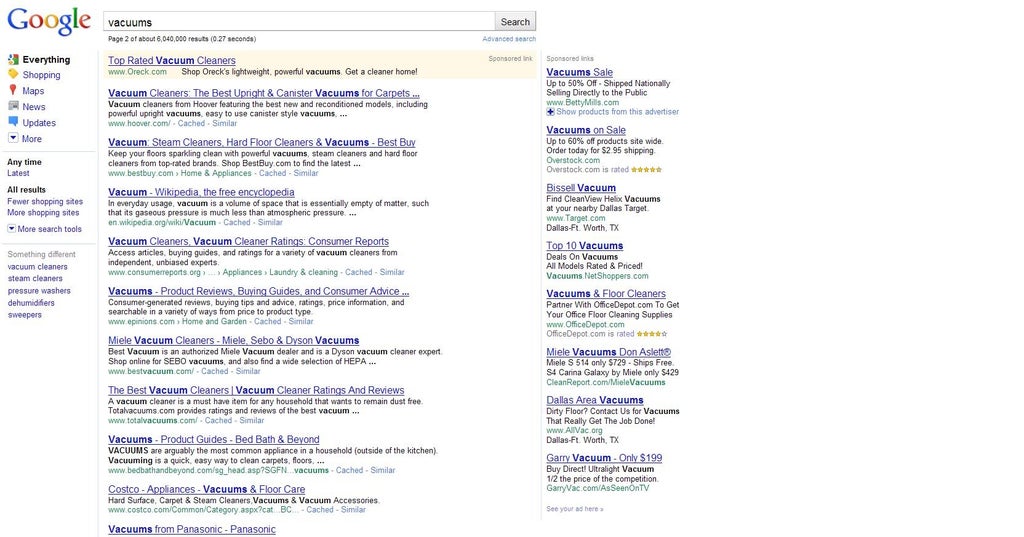Click Cached link for hoover.com result
The height and width of the screenshot is (537, 1024).
coord(189,124)
